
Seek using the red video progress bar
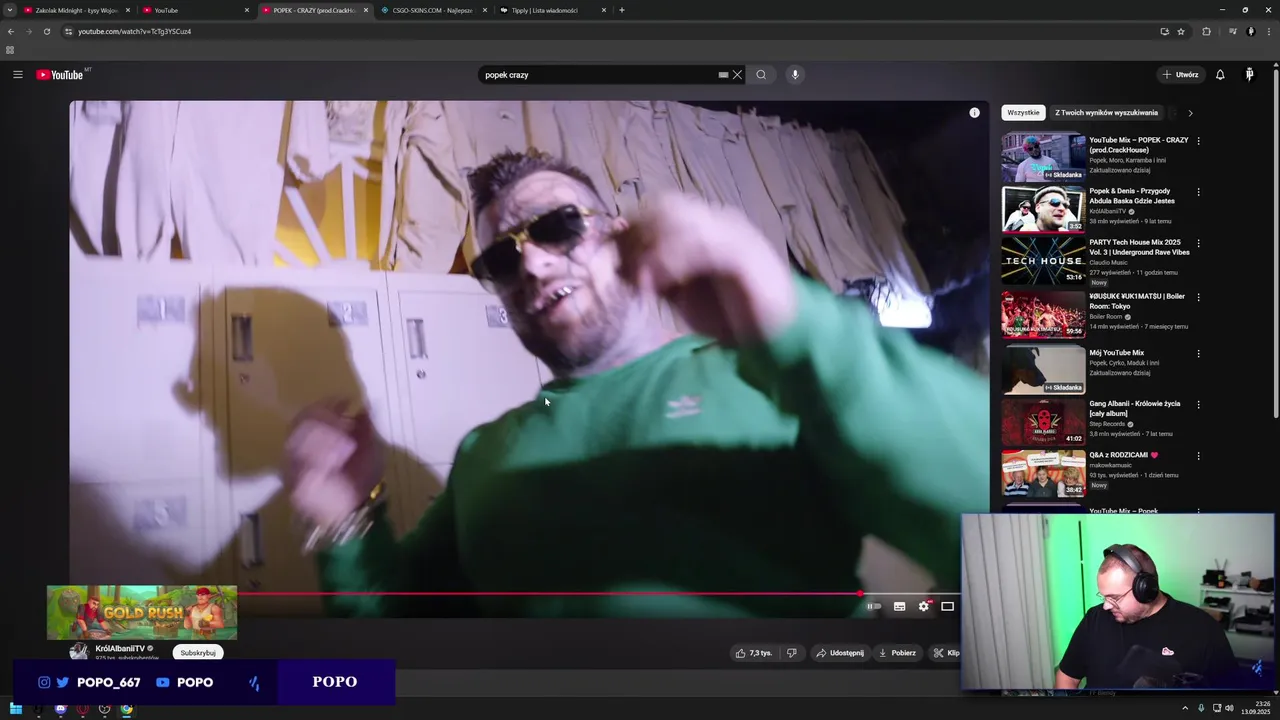tap(548, 594)
